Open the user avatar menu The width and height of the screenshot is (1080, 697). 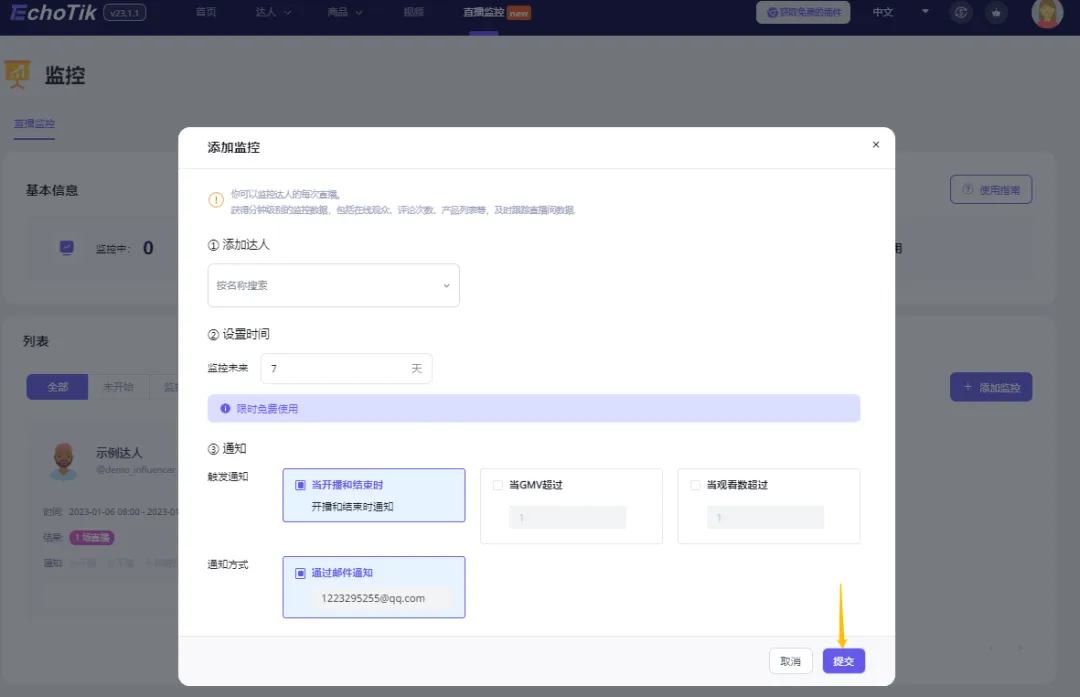click(x=1046, y=12)
